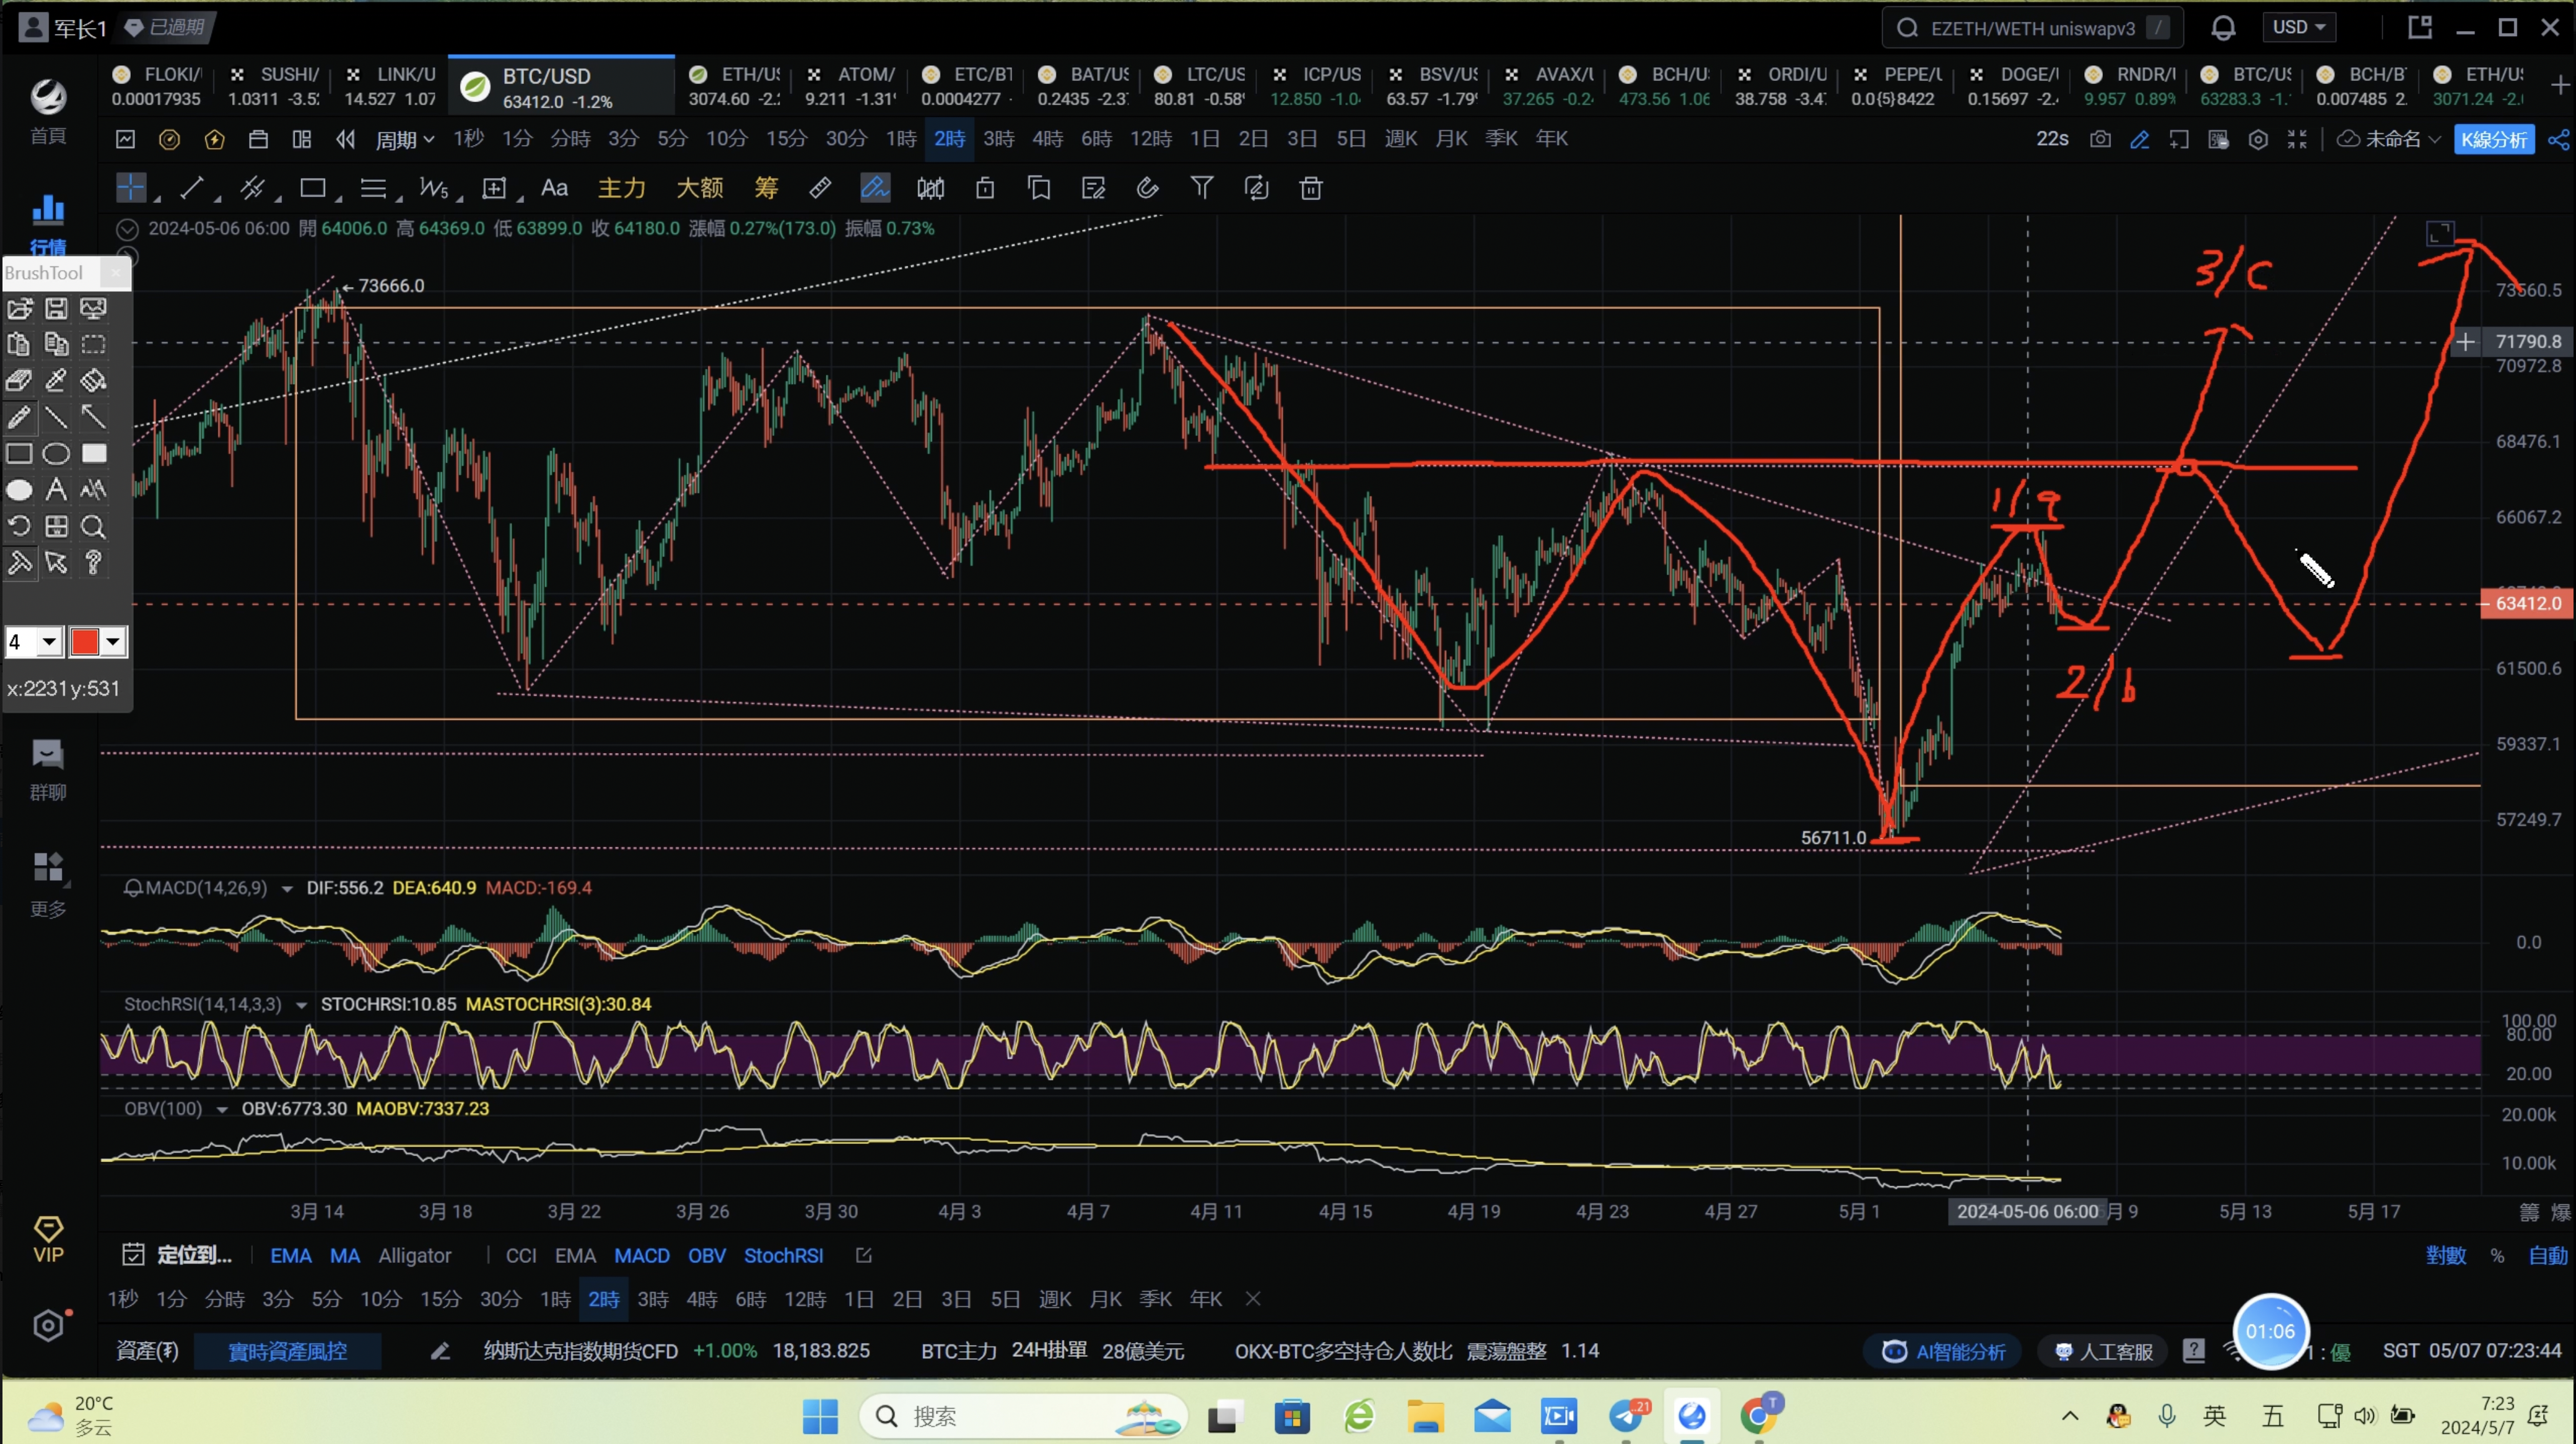Toggle the MA overlay indicator

[344, 1255]
